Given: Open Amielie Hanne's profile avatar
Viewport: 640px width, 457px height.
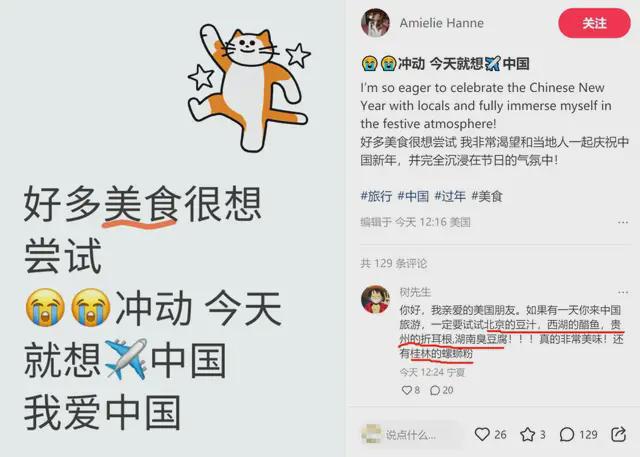Looking at the screenshot, I should (375, 23).
